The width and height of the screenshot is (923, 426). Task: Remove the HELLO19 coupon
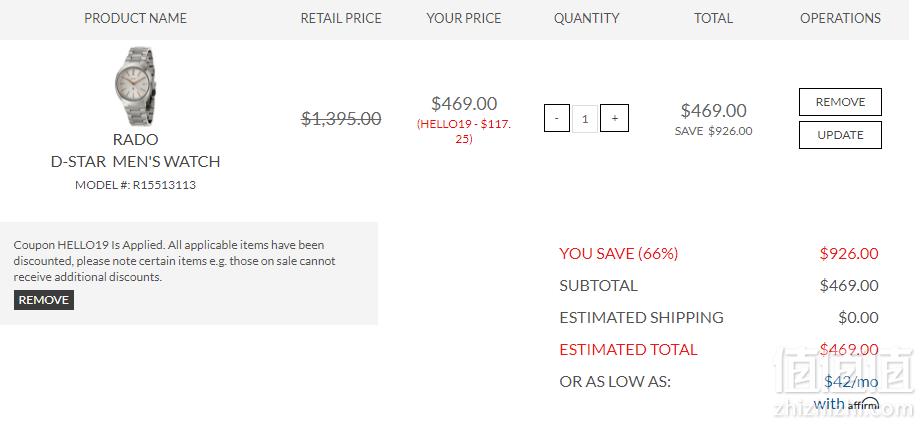tap(44, 300)
